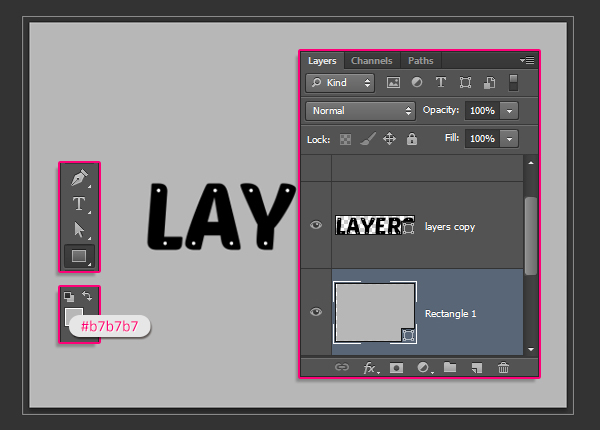This screenshot has height=430, width=600.
Task: Toggle lock transparent pixels
Action: 345,139
